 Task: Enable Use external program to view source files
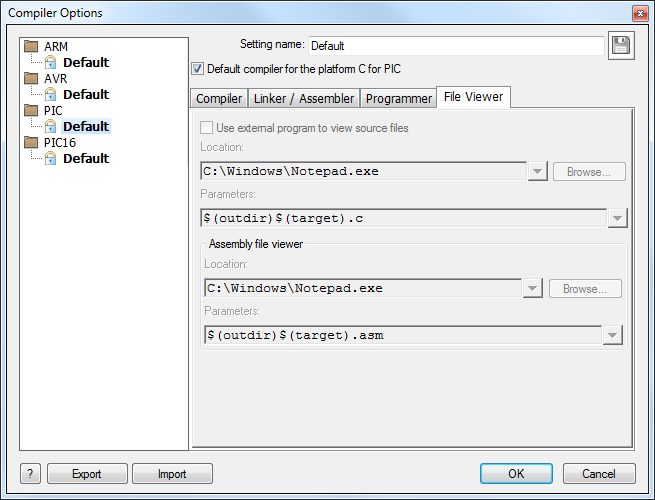click(x=206, y=127)
